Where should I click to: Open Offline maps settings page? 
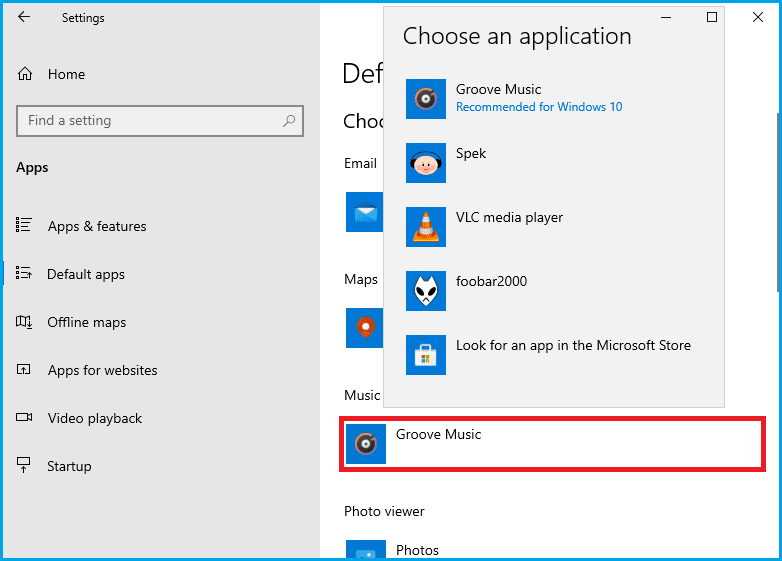tap(86, 322)
